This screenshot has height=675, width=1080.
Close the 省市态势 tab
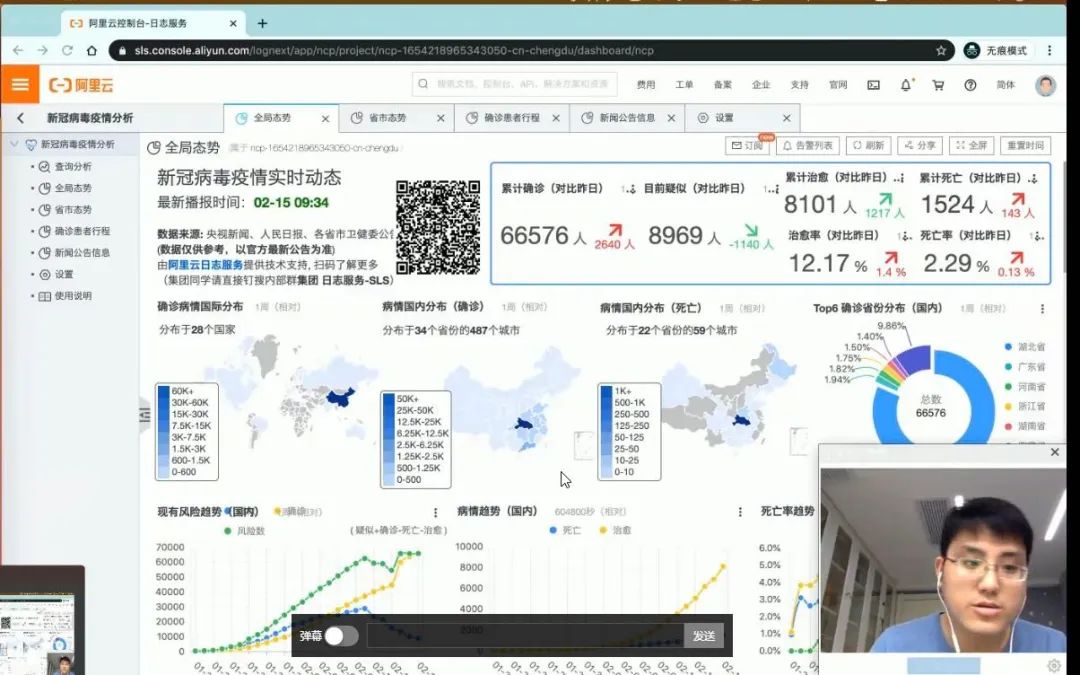441,118
